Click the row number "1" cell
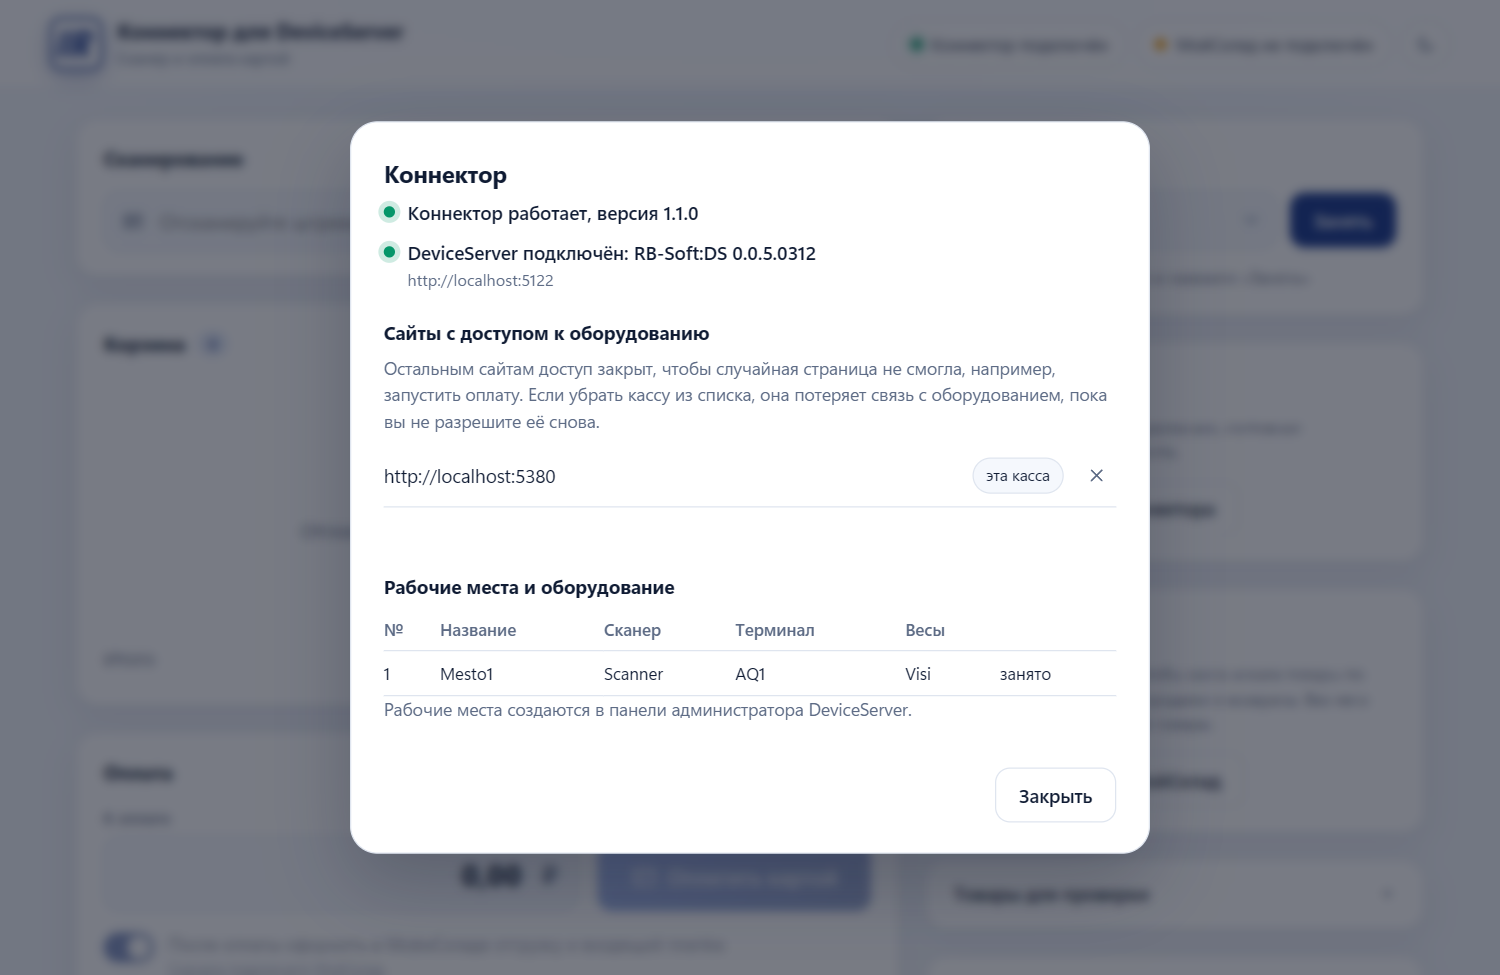The height and width of the screenshot is (975, 1500). point(387,674)
